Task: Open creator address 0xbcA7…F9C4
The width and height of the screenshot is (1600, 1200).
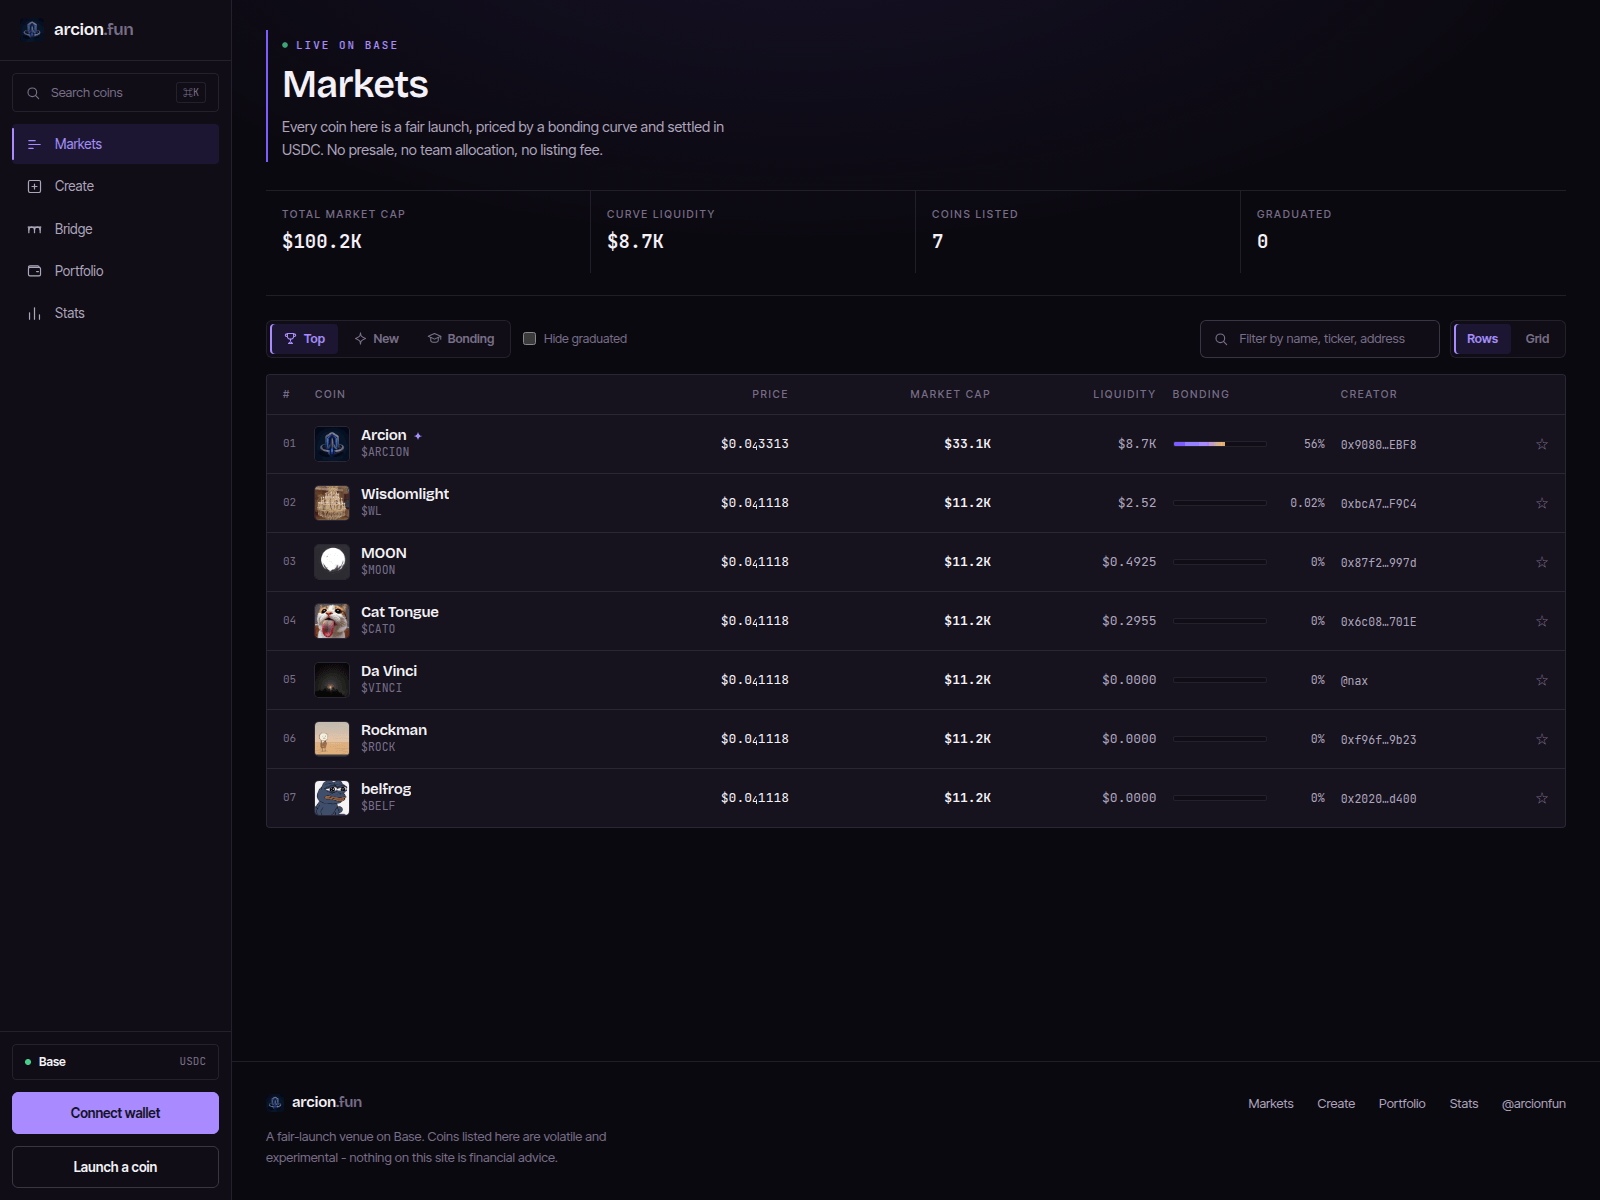Action: click(x=1378, y=504)
